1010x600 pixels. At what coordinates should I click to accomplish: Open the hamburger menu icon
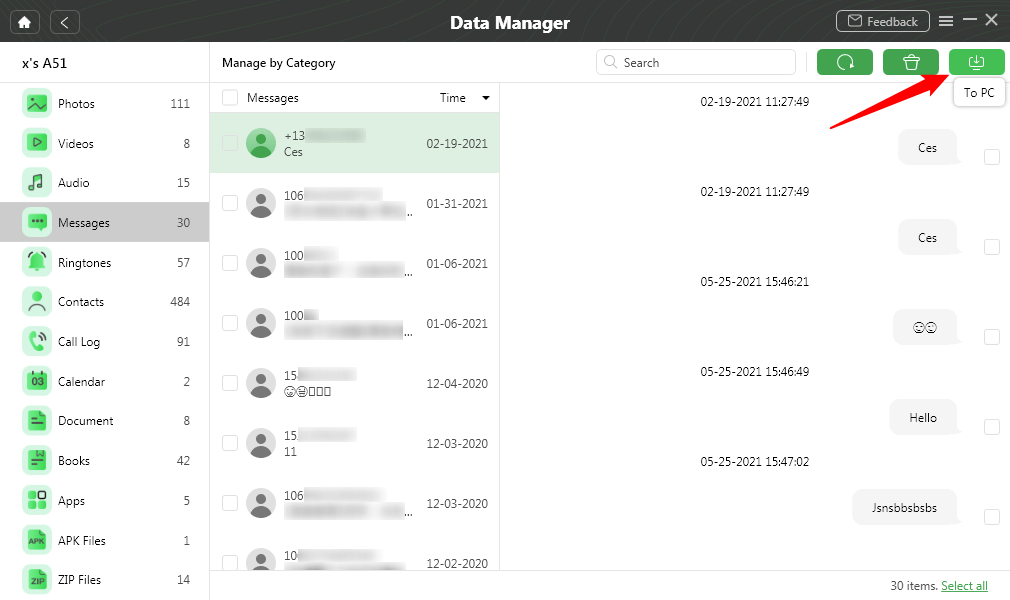[946, 21]
